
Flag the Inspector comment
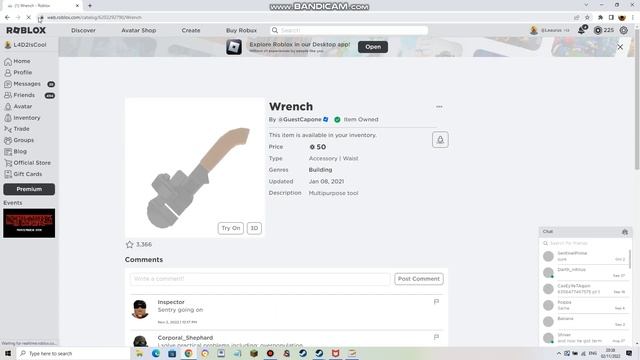(436, 302)
